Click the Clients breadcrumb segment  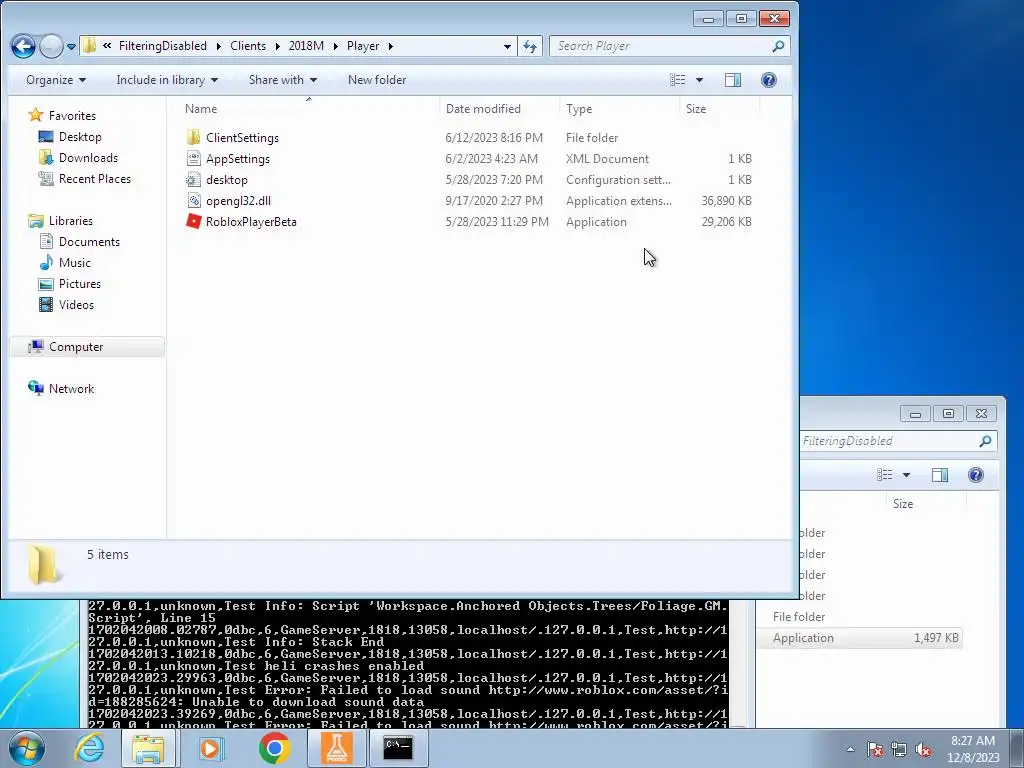(x=248, y=46)
